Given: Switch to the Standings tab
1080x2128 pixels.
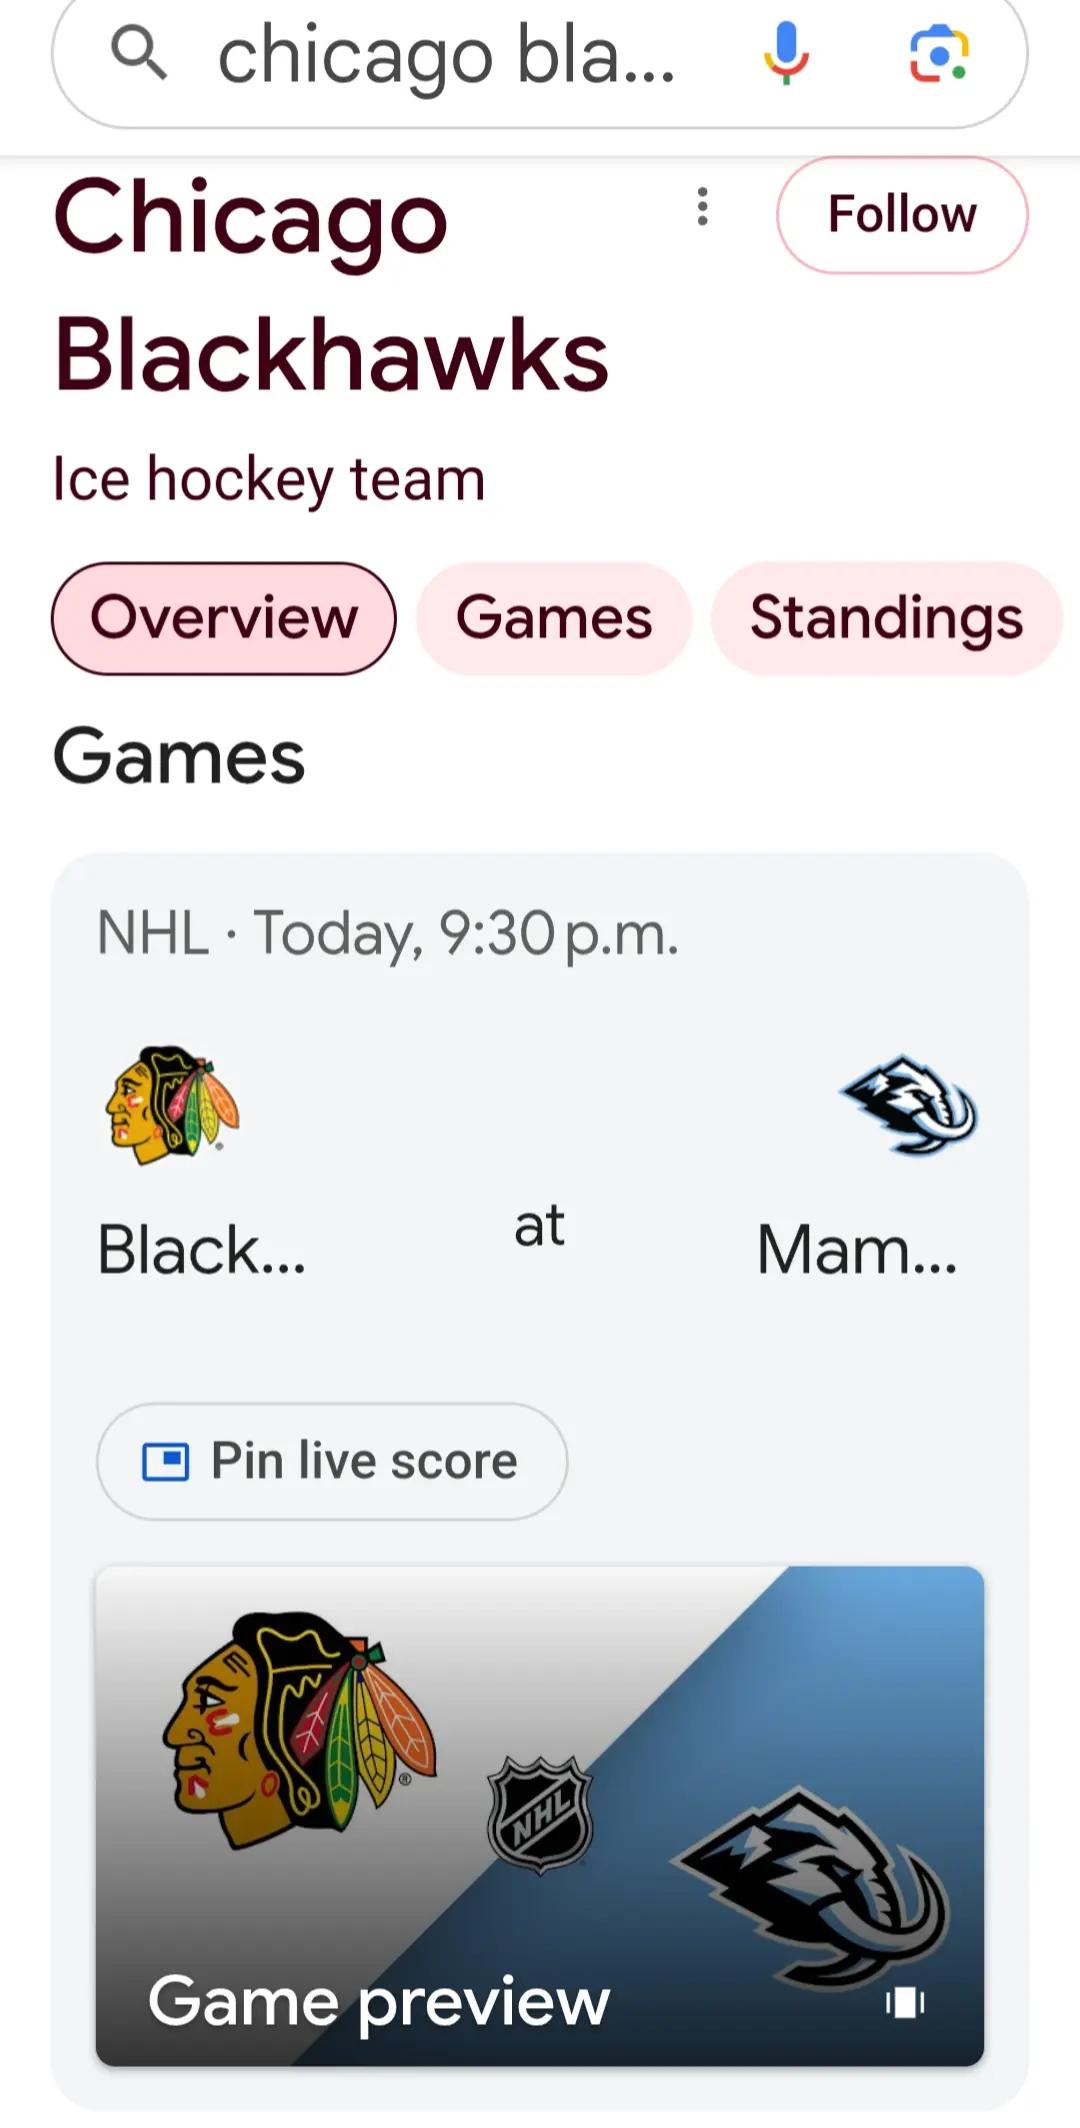Looking at the screenshot, I should (x=886, y=618).
